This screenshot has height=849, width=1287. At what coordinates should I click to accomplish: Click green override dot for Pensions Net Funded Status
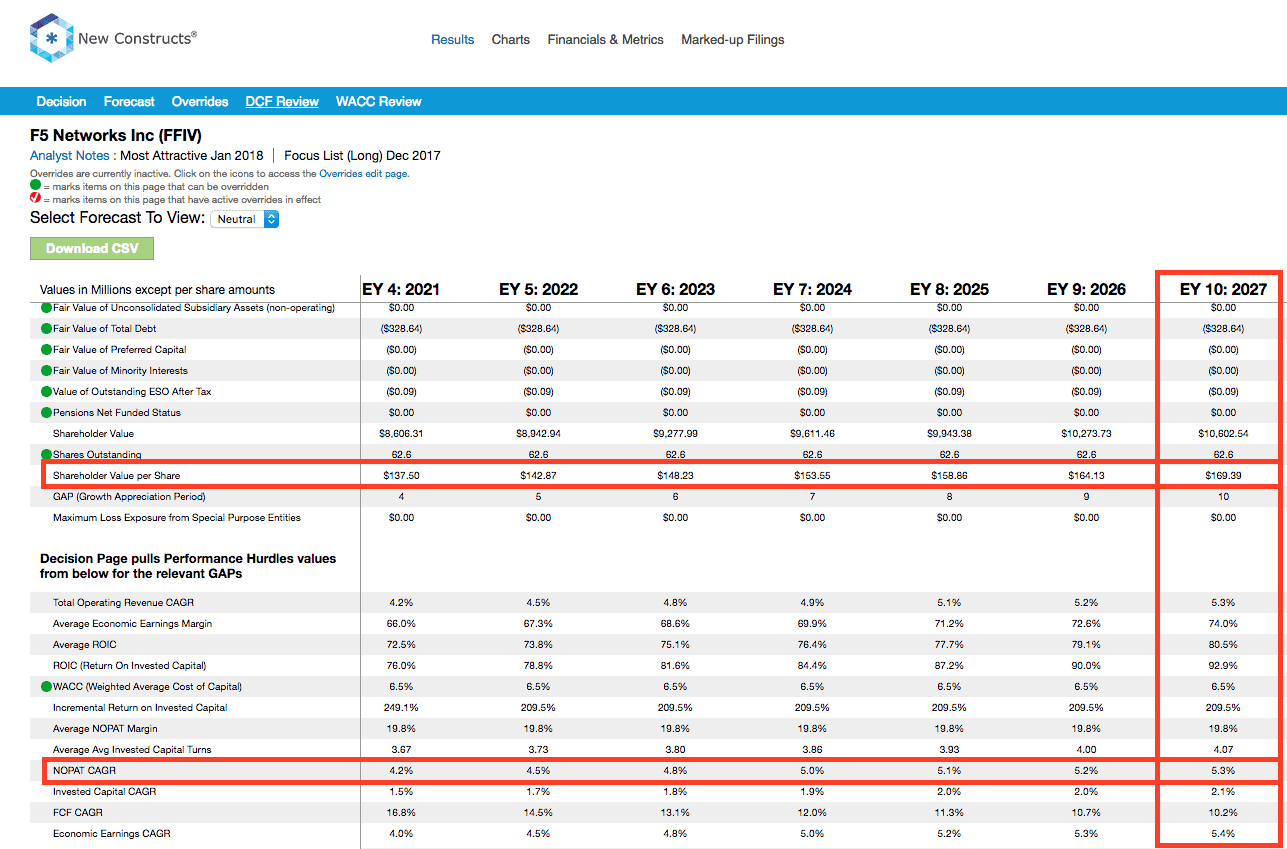[46, 412]
